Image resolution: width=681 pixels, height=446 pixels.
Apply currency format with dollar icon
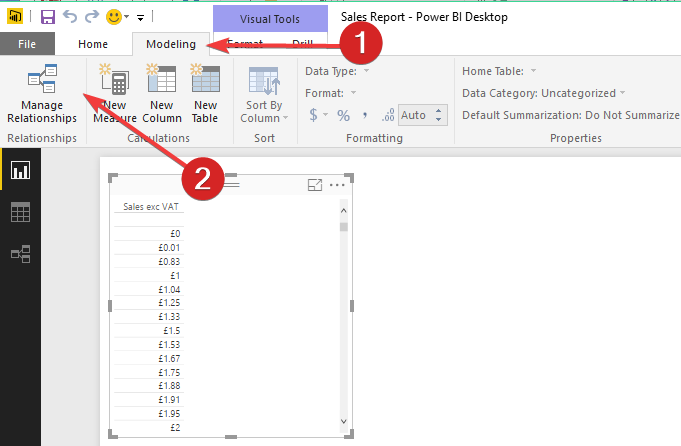point(313,115)
